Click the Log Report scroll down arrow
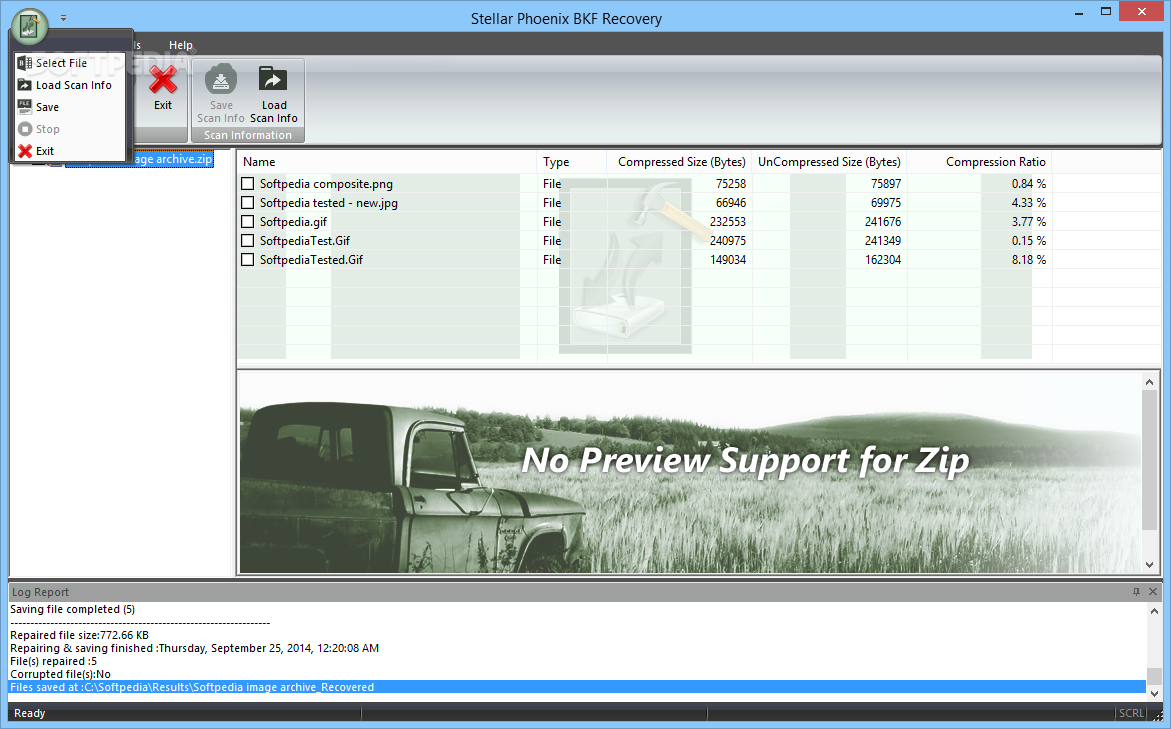The image size is (1171, 729). (x=1155, y=693)
